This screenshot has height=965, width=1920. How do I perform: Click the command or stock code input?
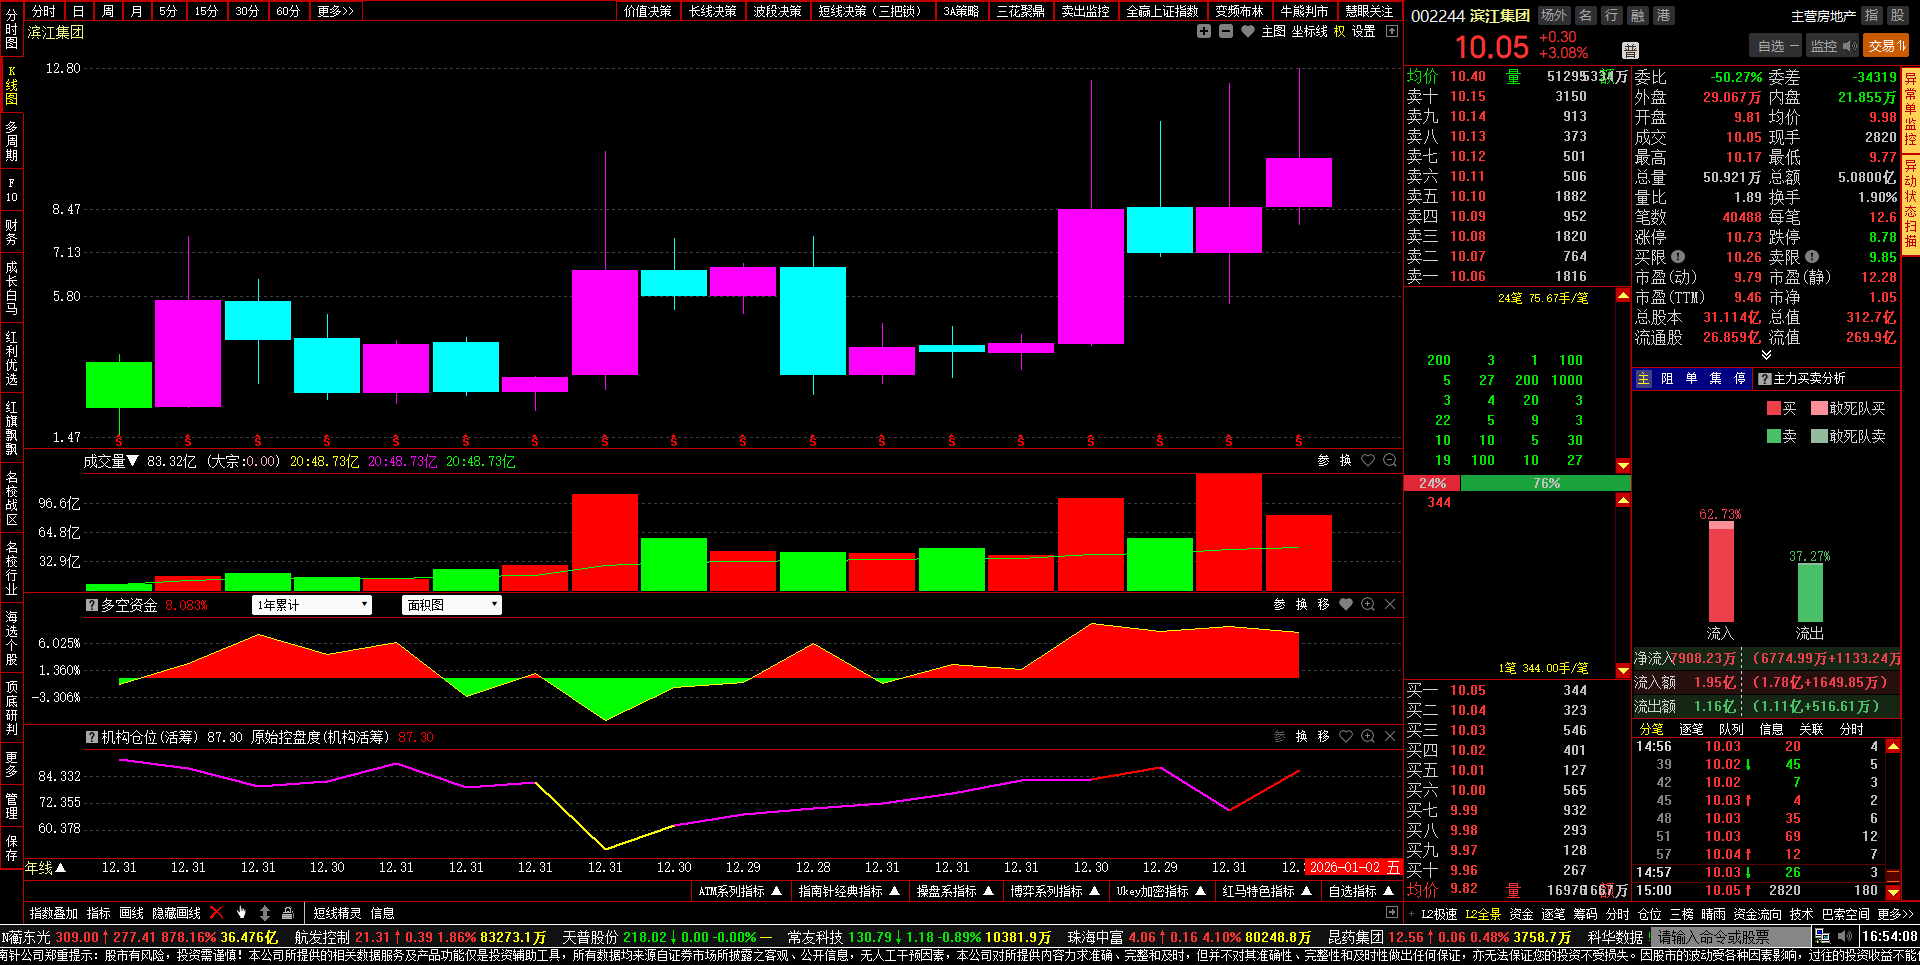[1731, 937]
